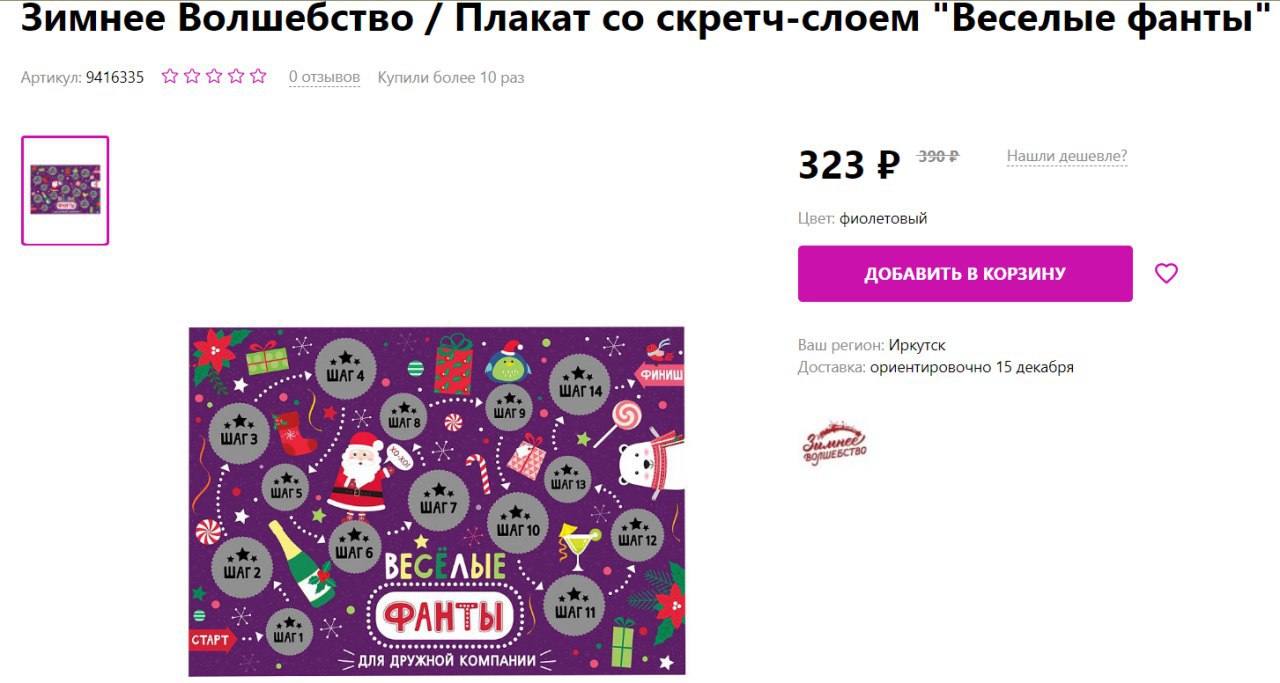Click the article number 9416335
This screenshot has width=1280, height=683.
115,77
